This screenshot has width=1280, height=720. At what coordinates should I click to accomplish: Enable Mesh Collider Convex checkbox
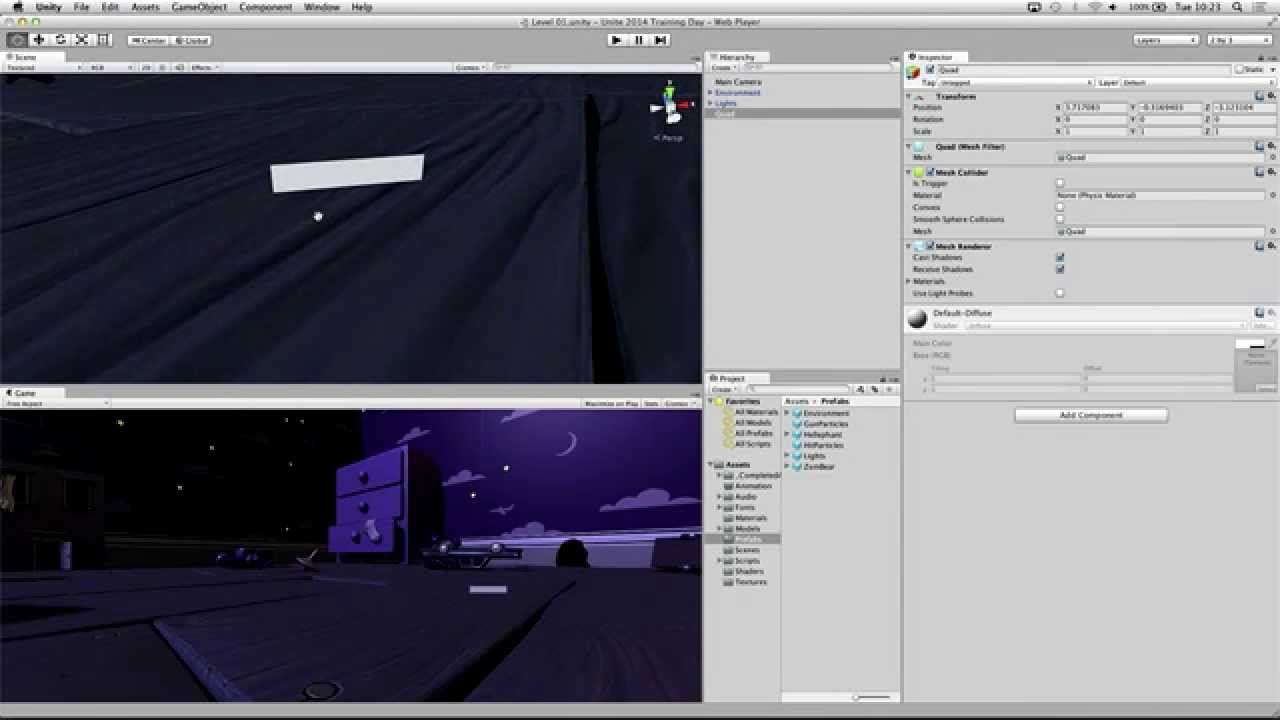[x=1060, y=207]
